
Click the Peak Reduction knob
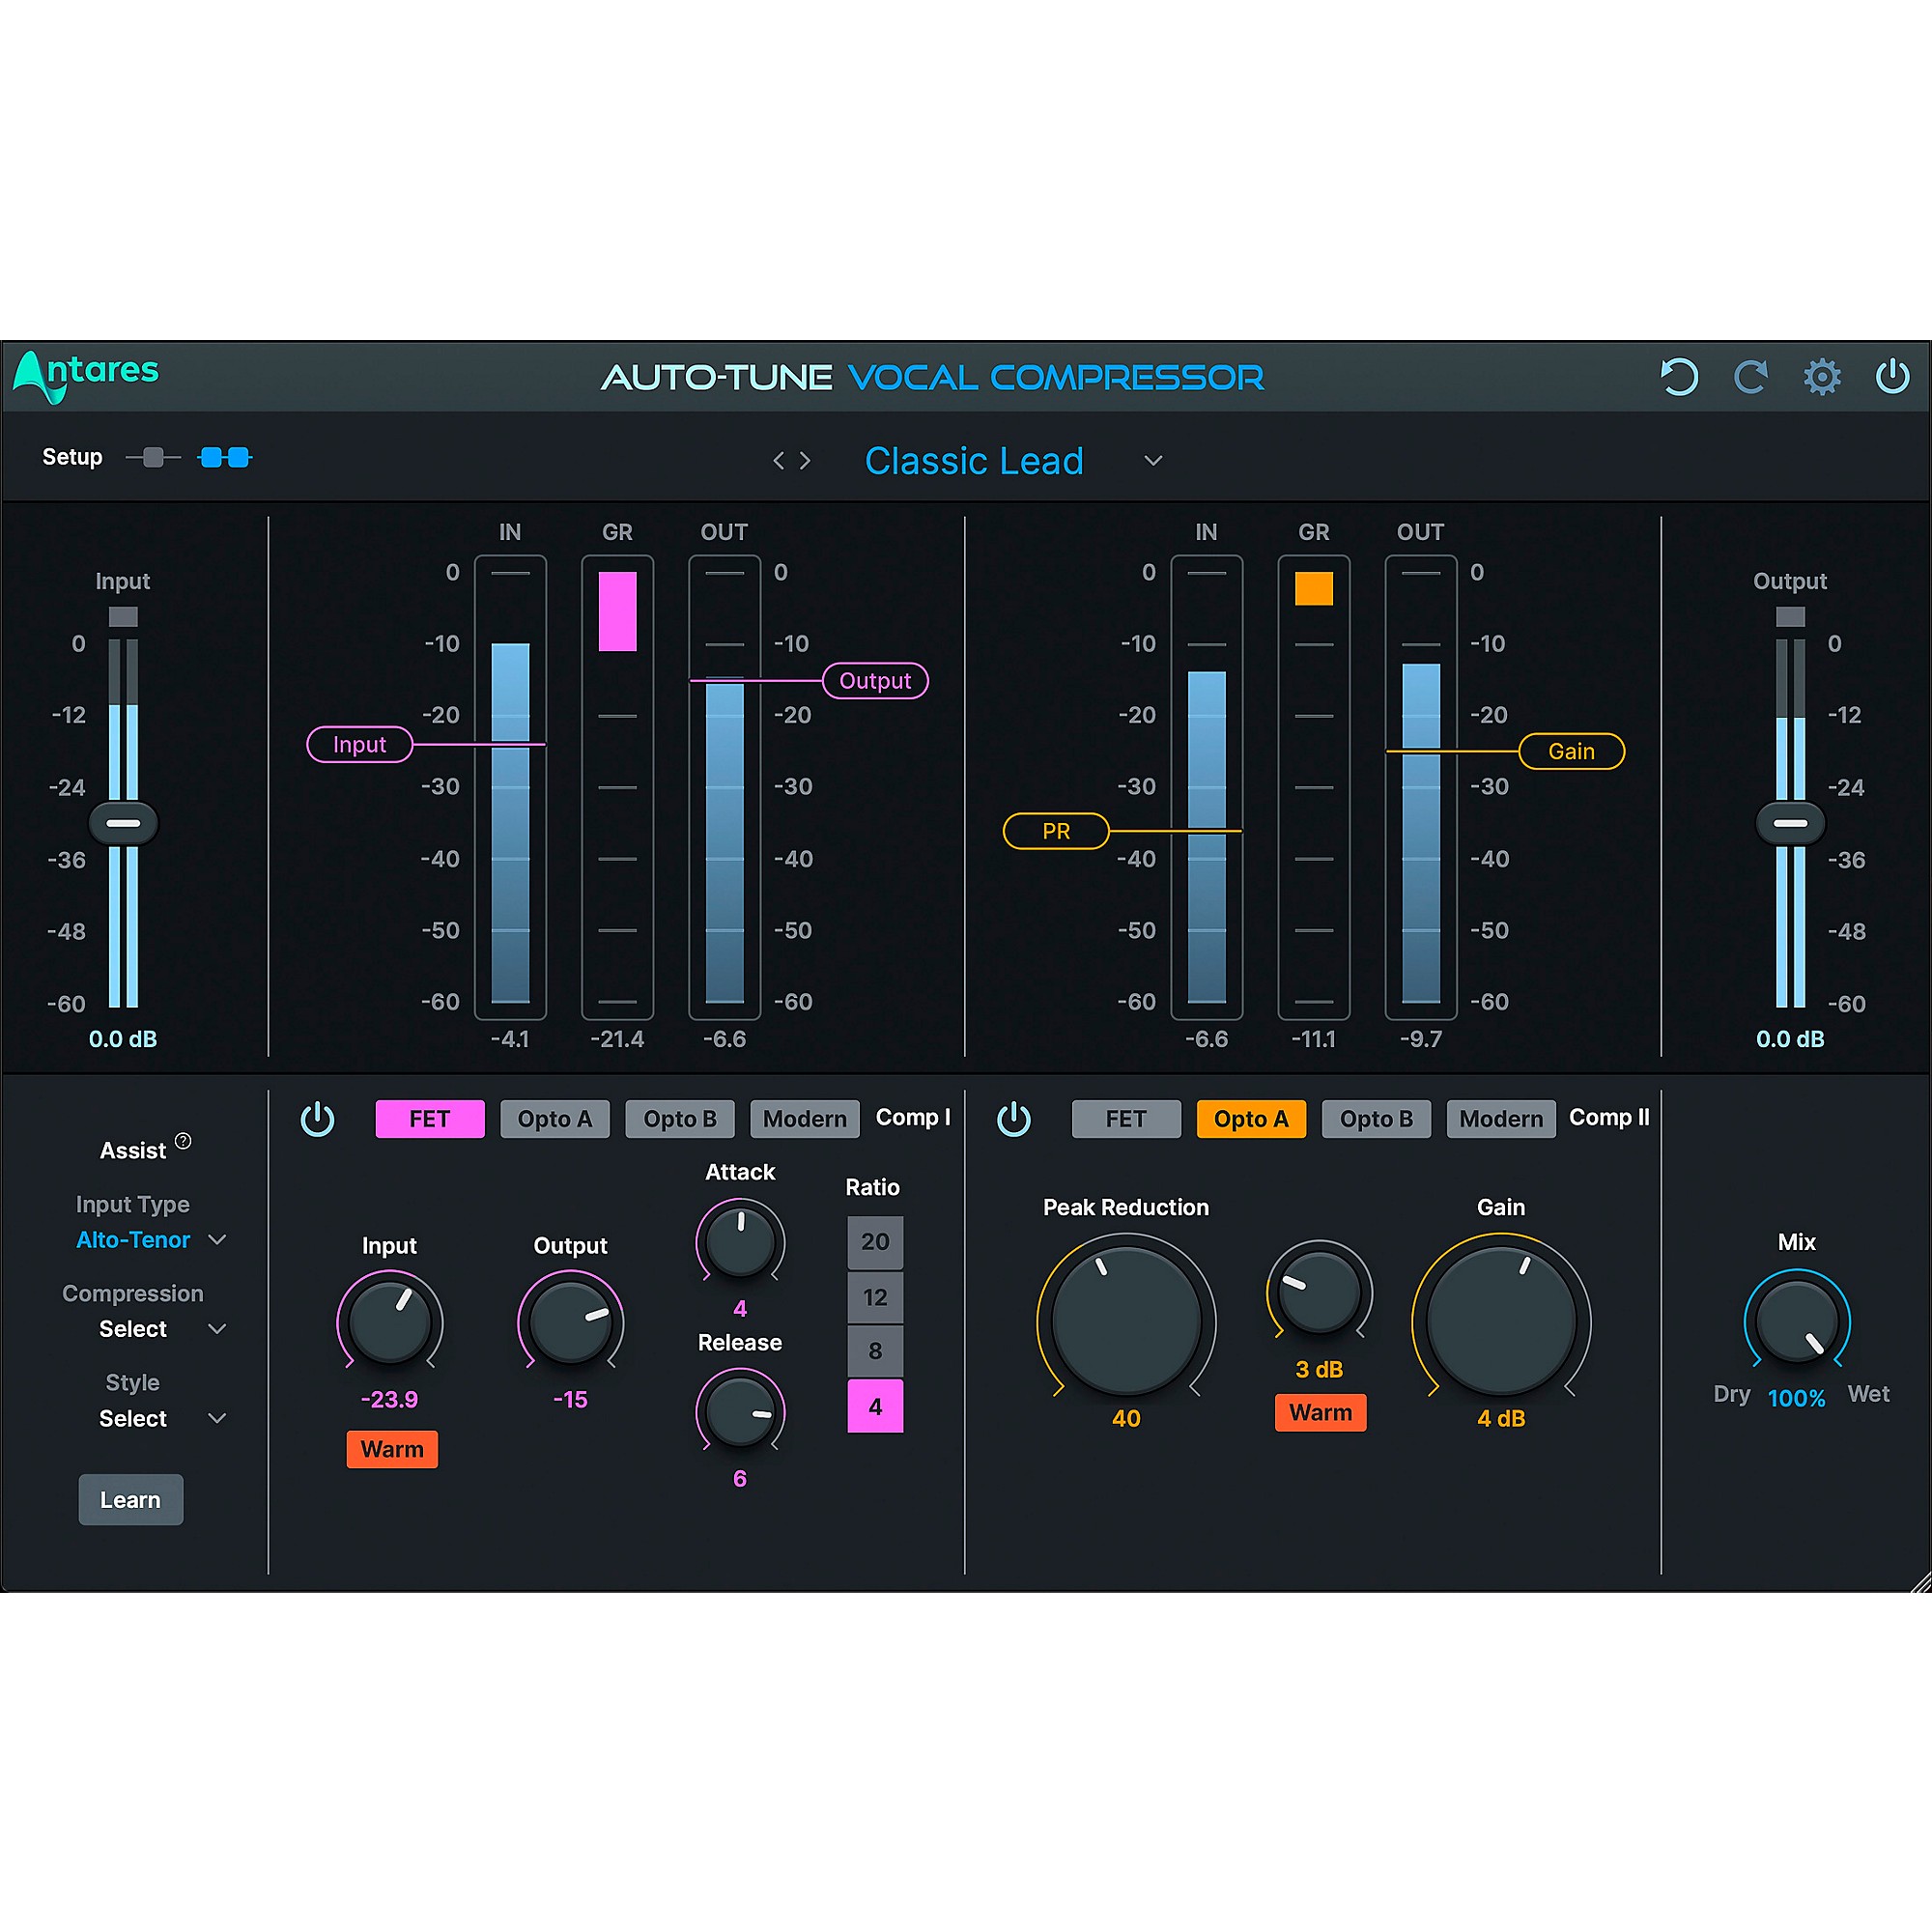coord(1126,1320)
